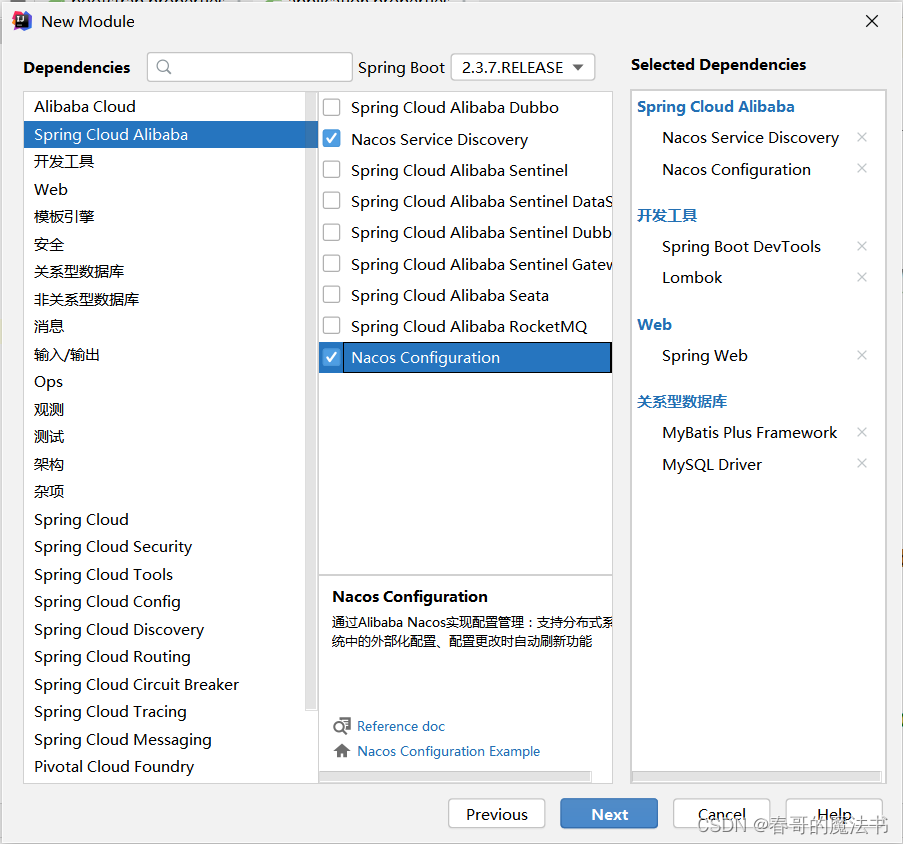Click the category list vertical scrollbar
The width and height of the screenshot is (903, 844).
coord(311,400)
